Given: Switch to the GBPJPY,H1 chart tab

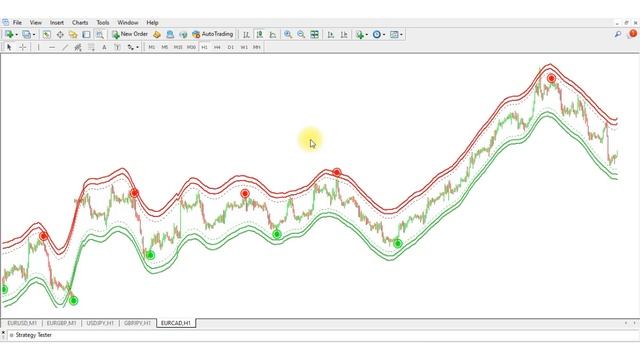Looking at the screenshot, I should click(138, 323).
